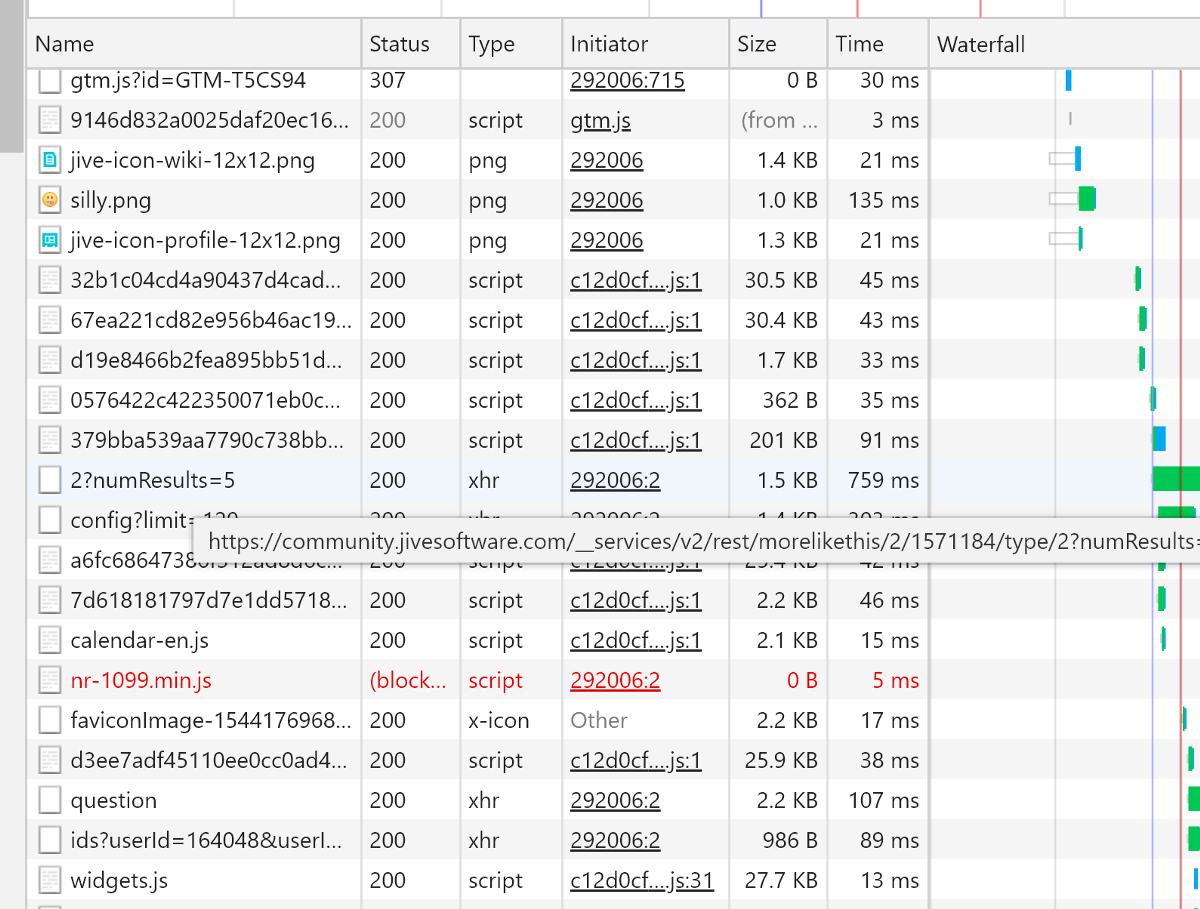Click the jive-icon-wiki-12x12.png file icon
The height and width of the screenshot is (909, 1200).
point(50,160)
